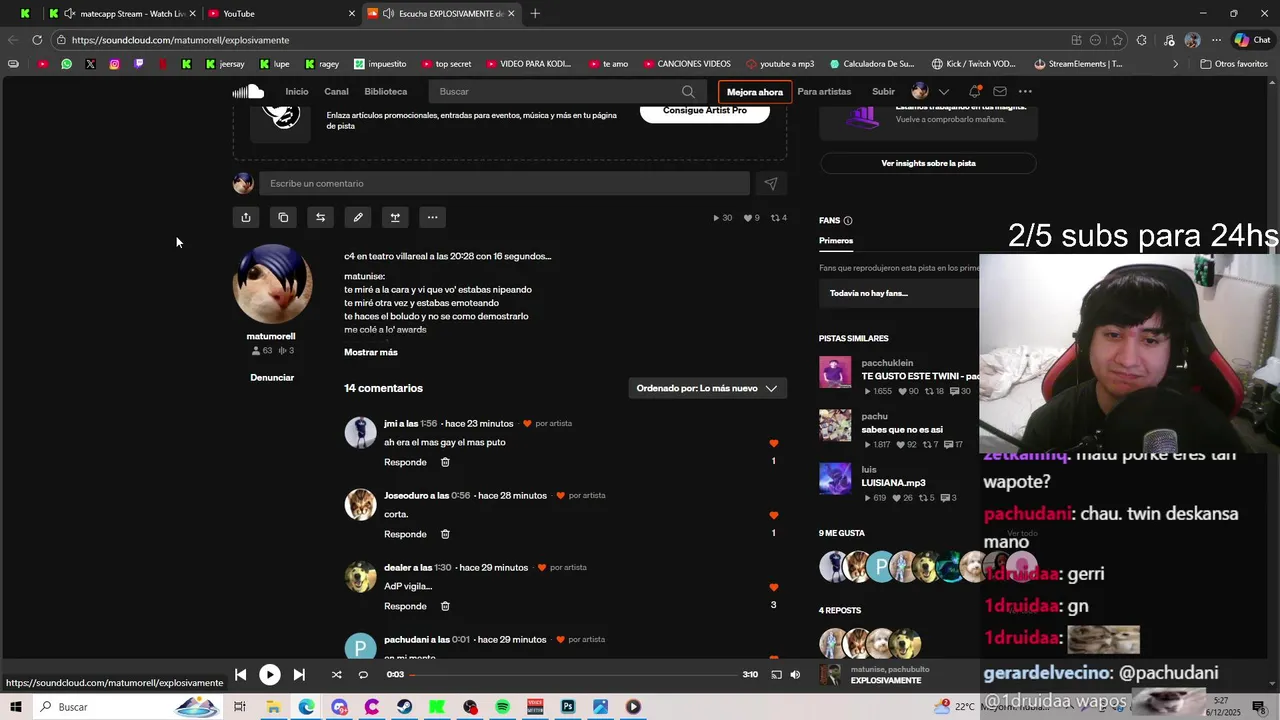Open Task View on the taskbar
The image size is (1280, 720).
tap(240, 707)
